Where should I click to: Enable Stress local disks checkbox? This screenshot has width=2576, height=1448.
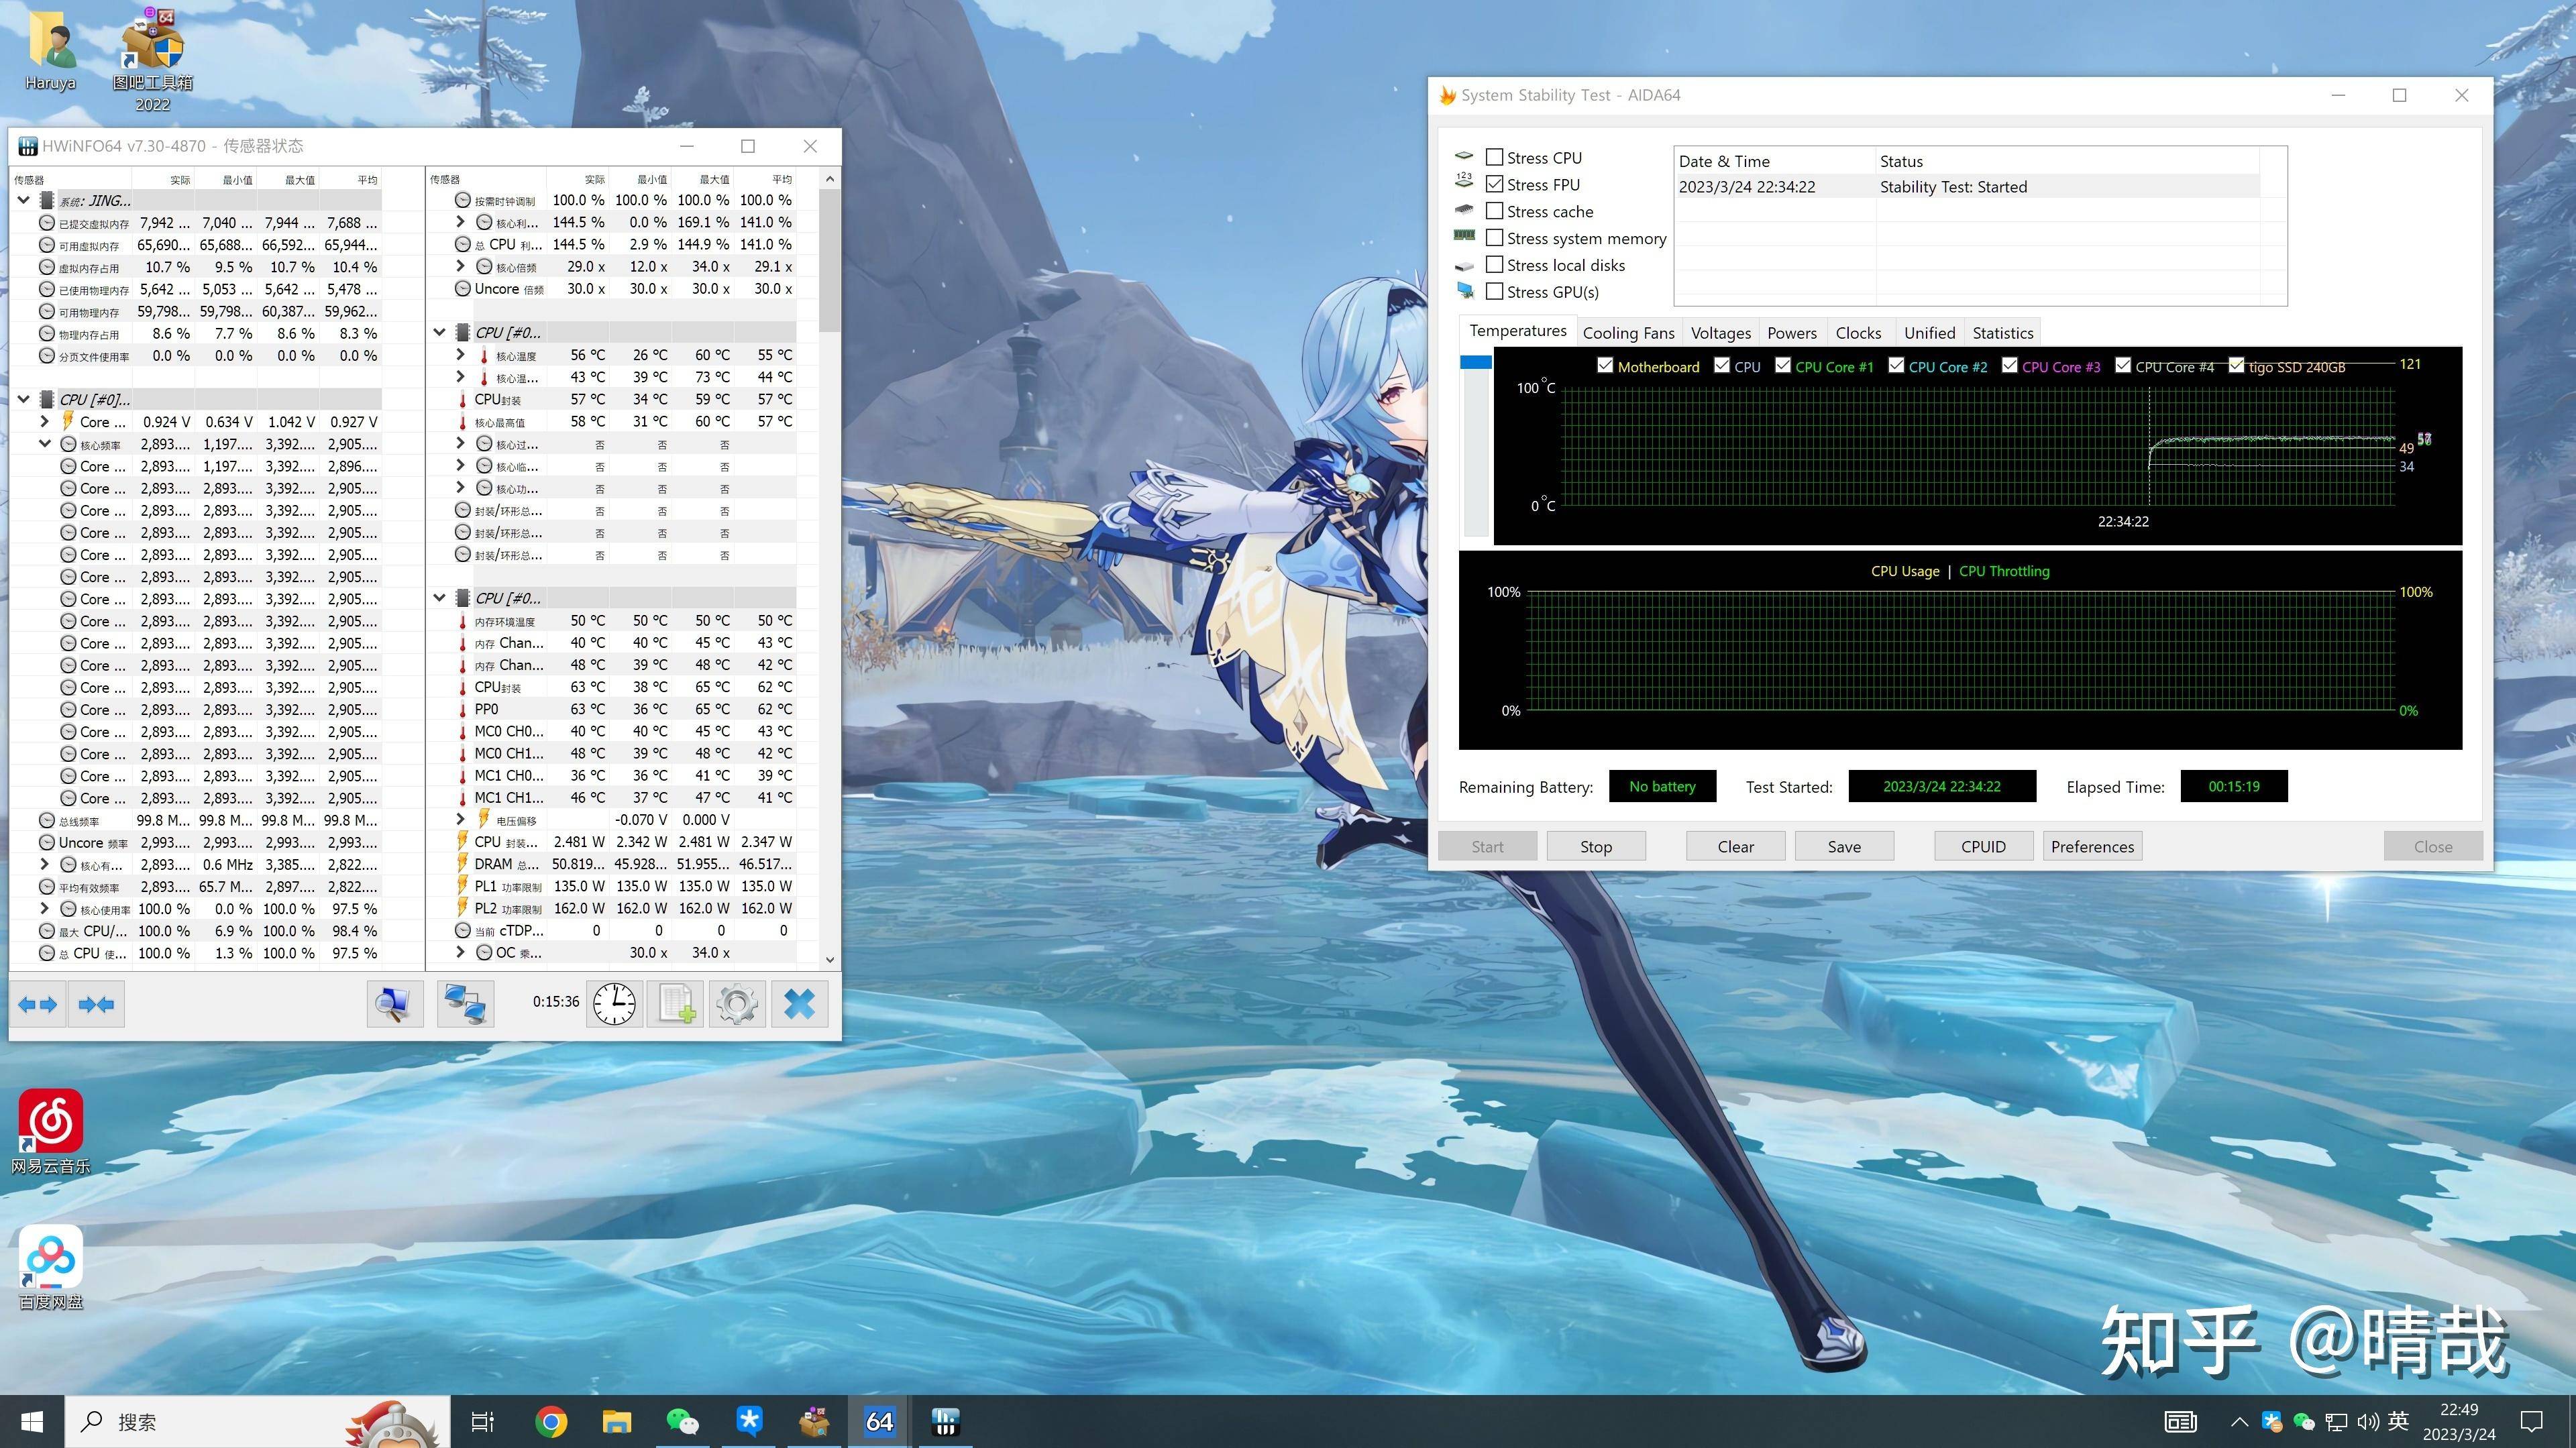coord(1494,265)
